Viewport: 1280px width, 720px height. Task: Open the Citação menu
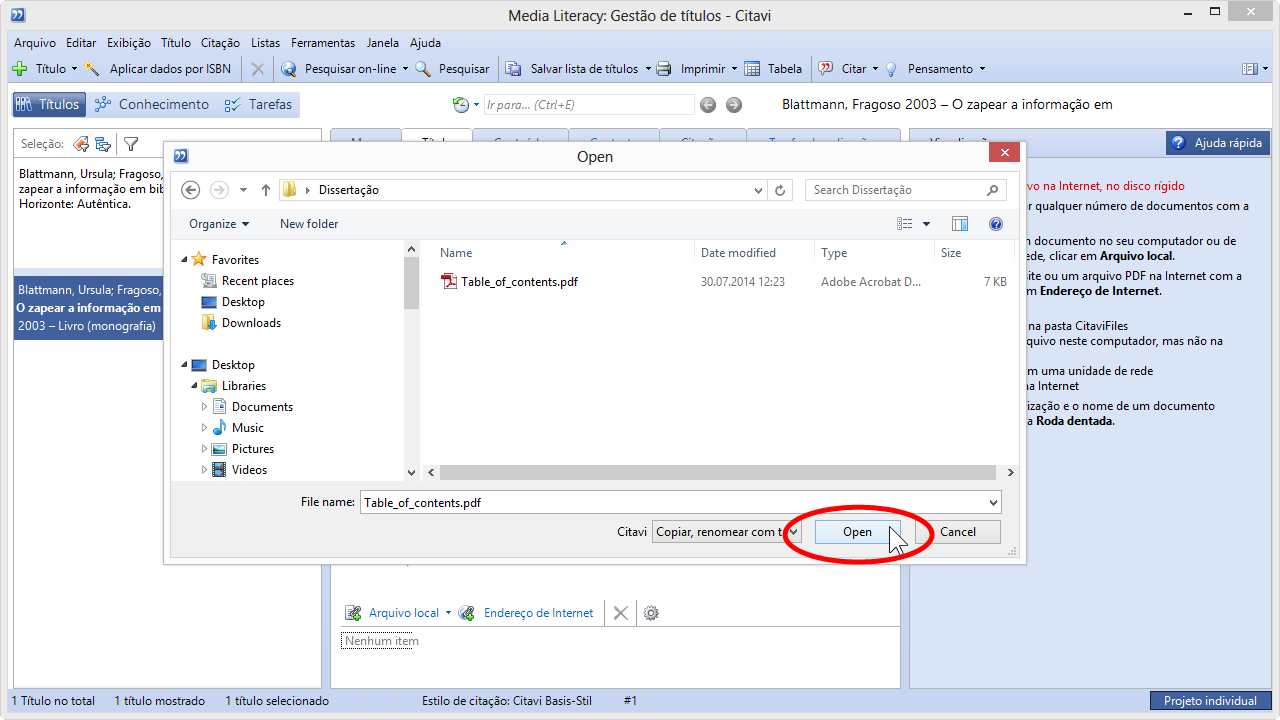tap(220, 43)
